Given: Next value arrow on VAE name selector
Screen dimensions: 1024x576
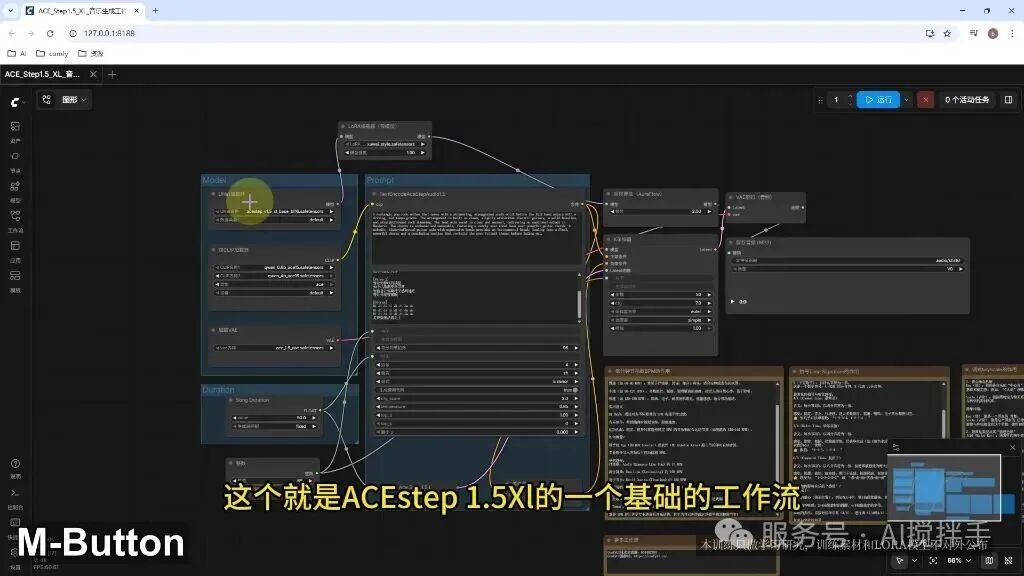Looking at the screenshot, I should coord(331,348).
